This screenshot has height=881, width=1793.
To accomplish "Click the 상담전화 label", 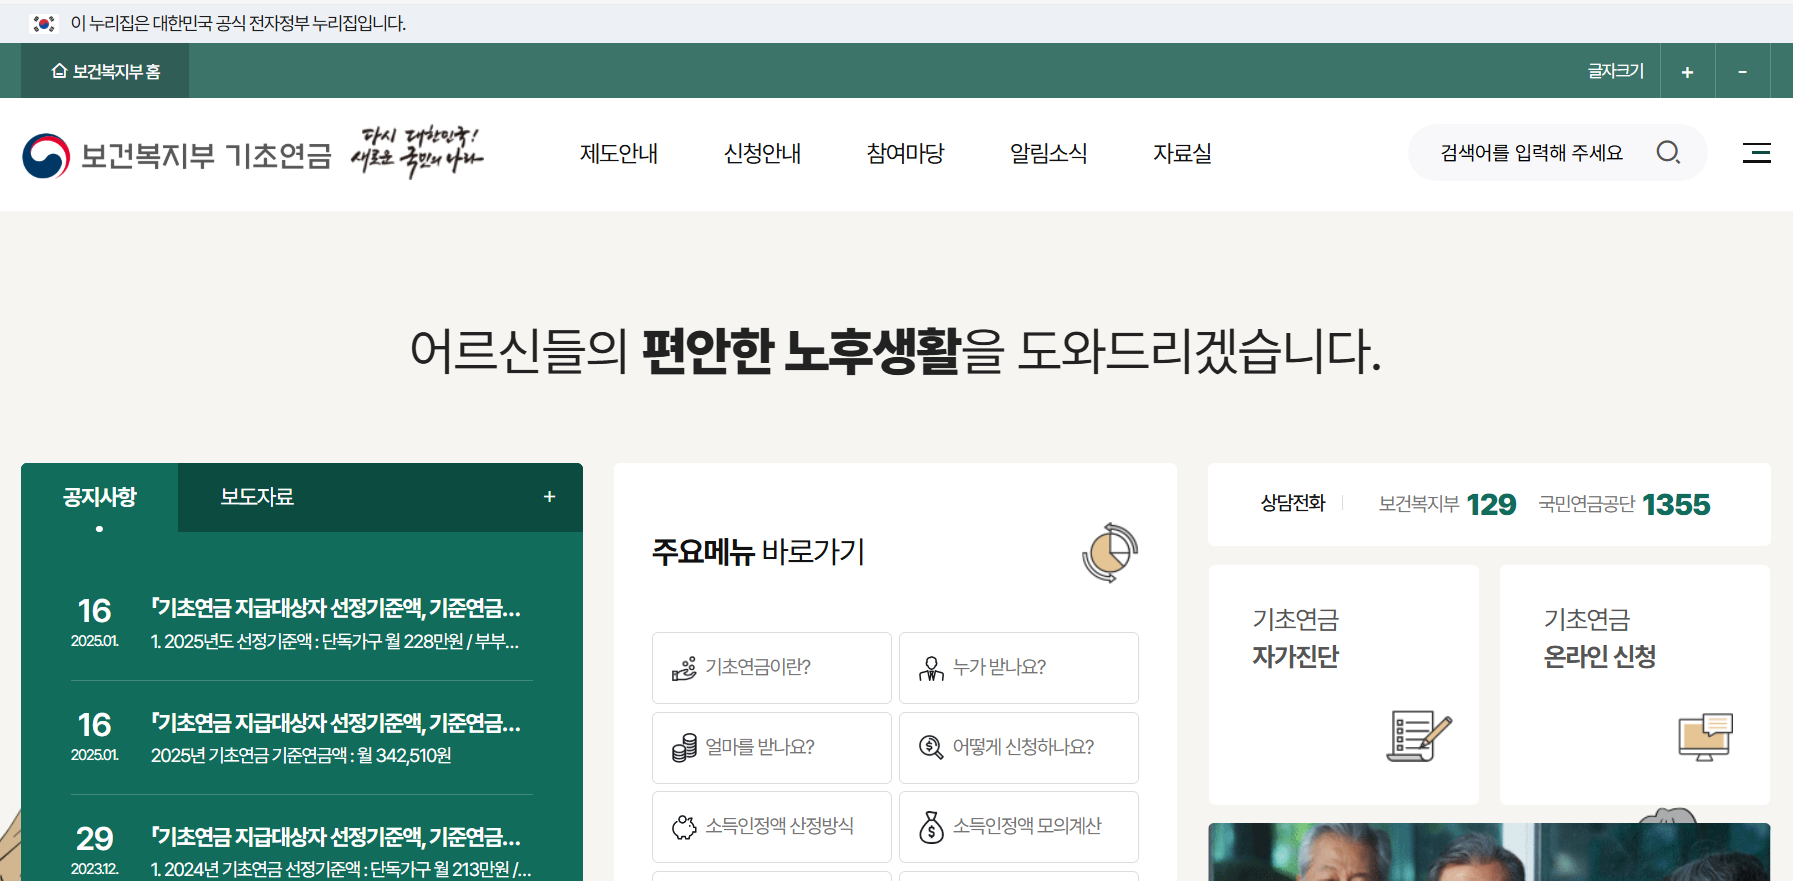I will (x=1292, y=503).
